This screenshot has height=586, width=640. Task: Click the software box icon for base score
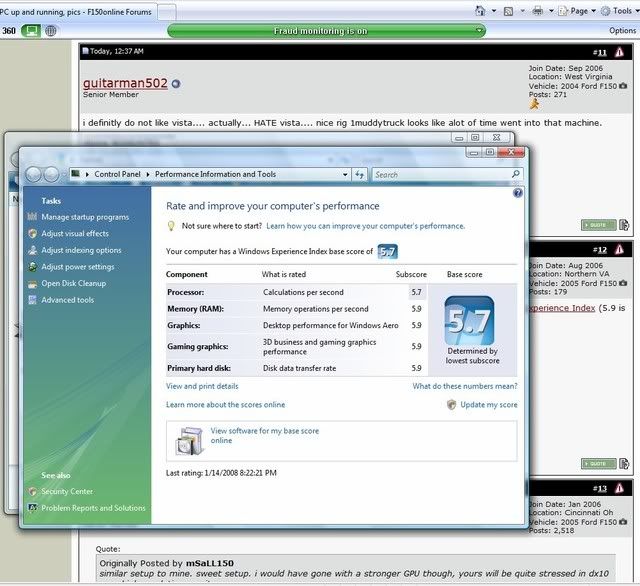[x=189, y=439]
